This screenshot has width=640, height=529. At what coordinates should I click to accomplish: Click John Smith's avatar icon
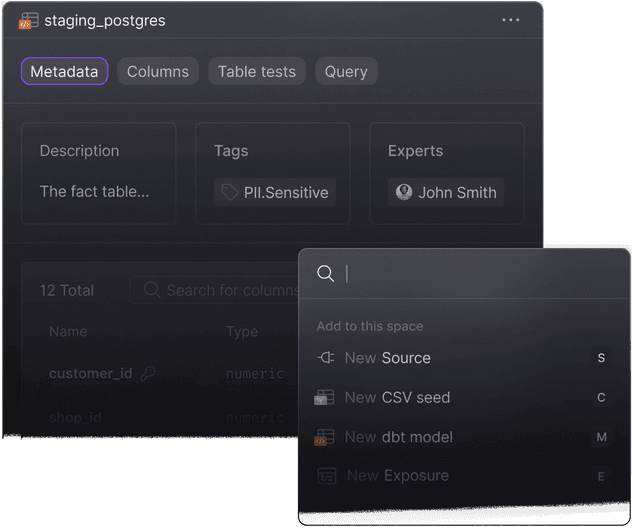pyautogui.click(x=404, y=192)
